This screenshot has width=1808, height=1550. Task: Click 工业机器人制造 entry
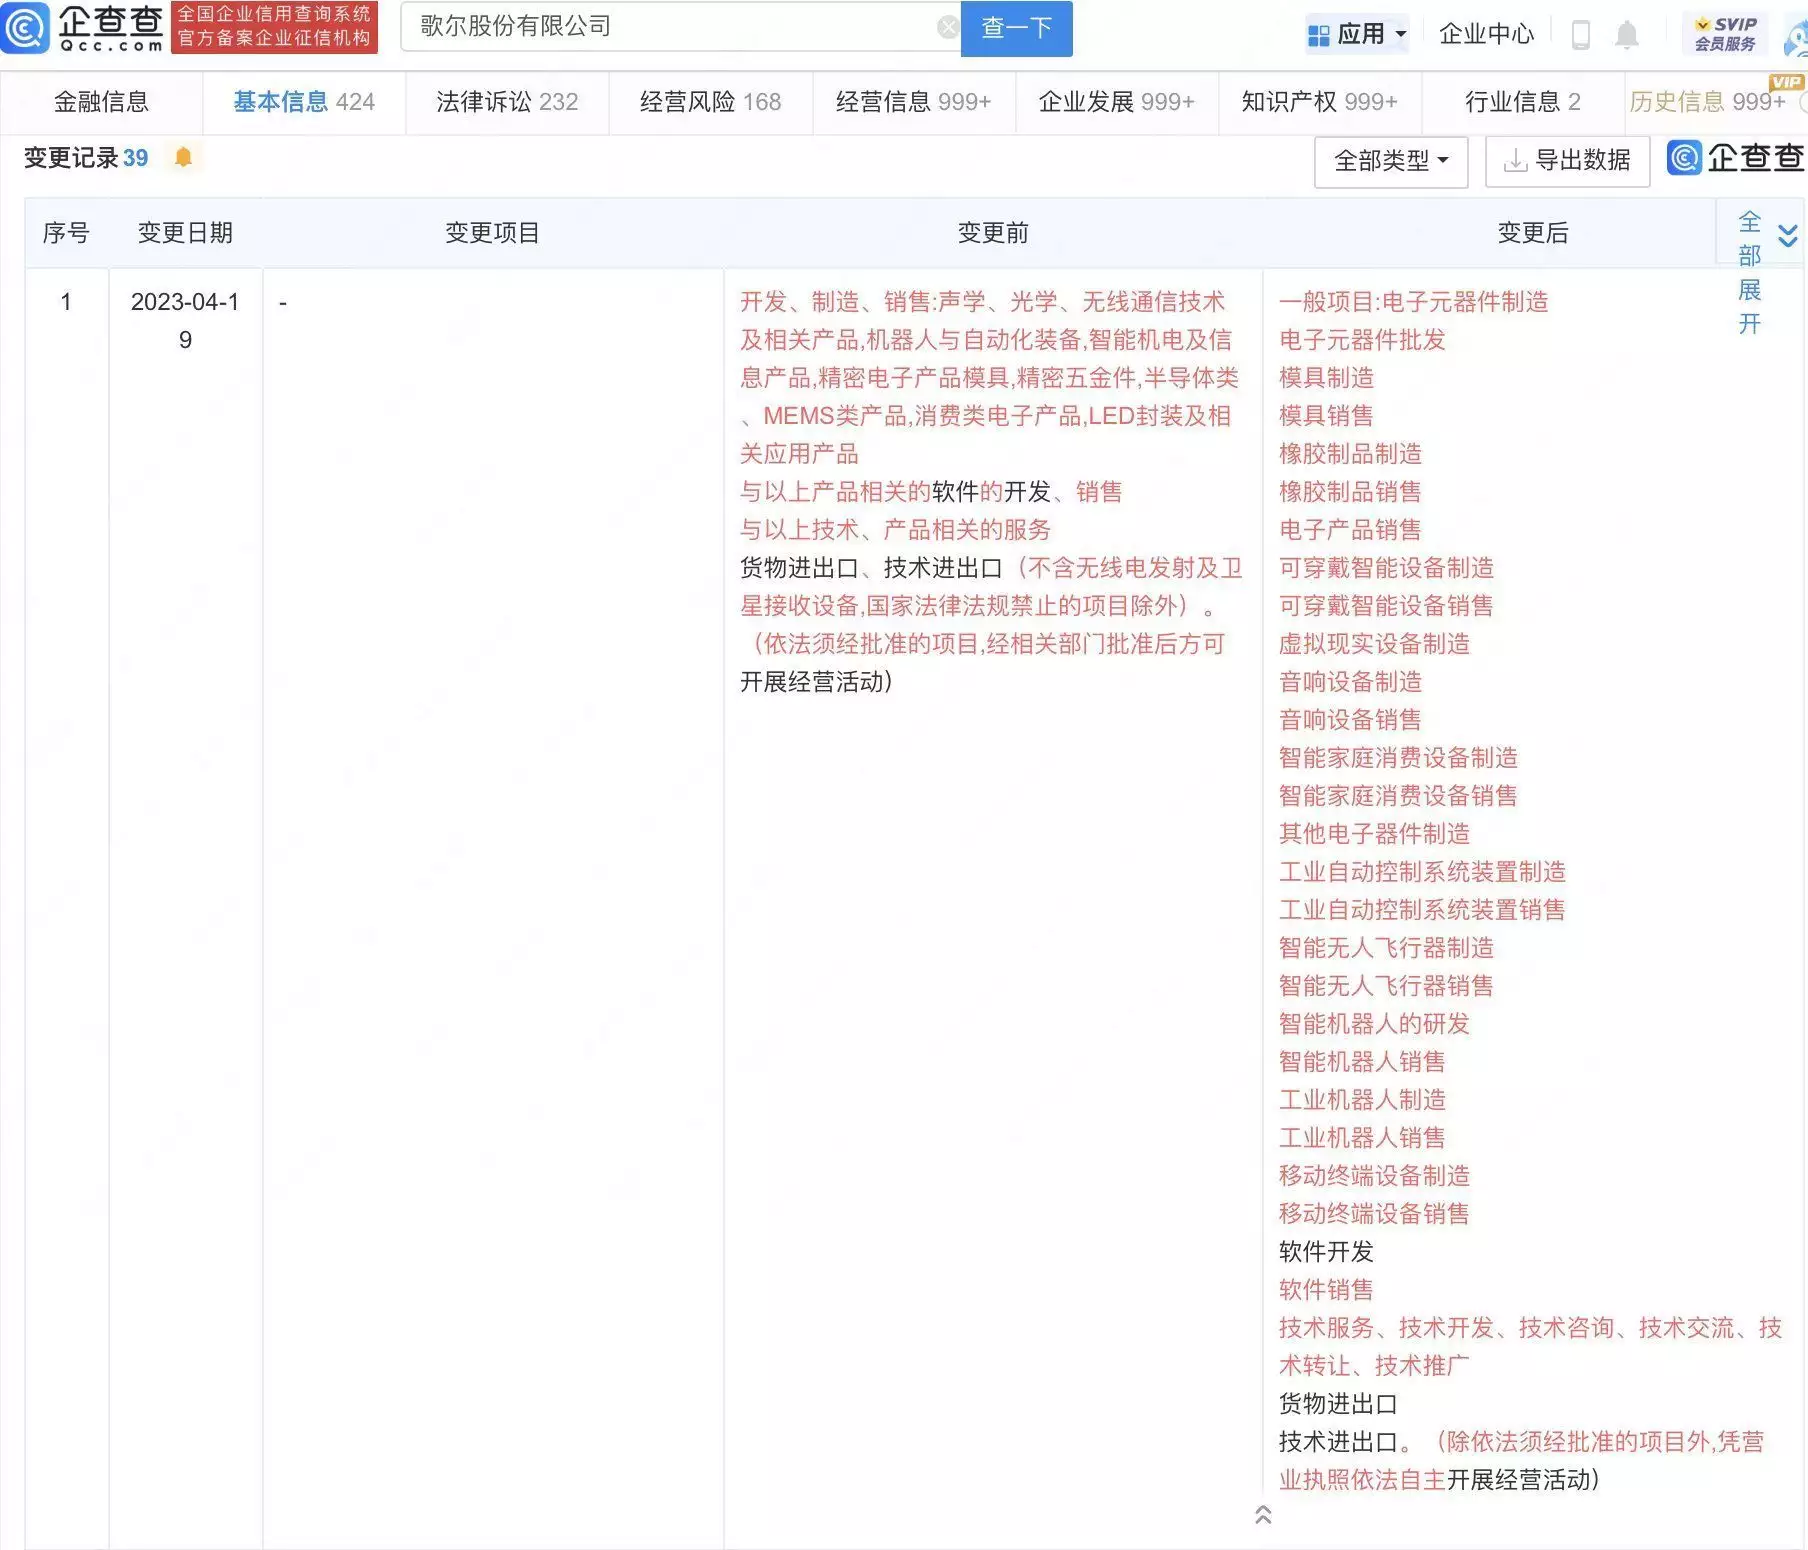[1362, 1100]
